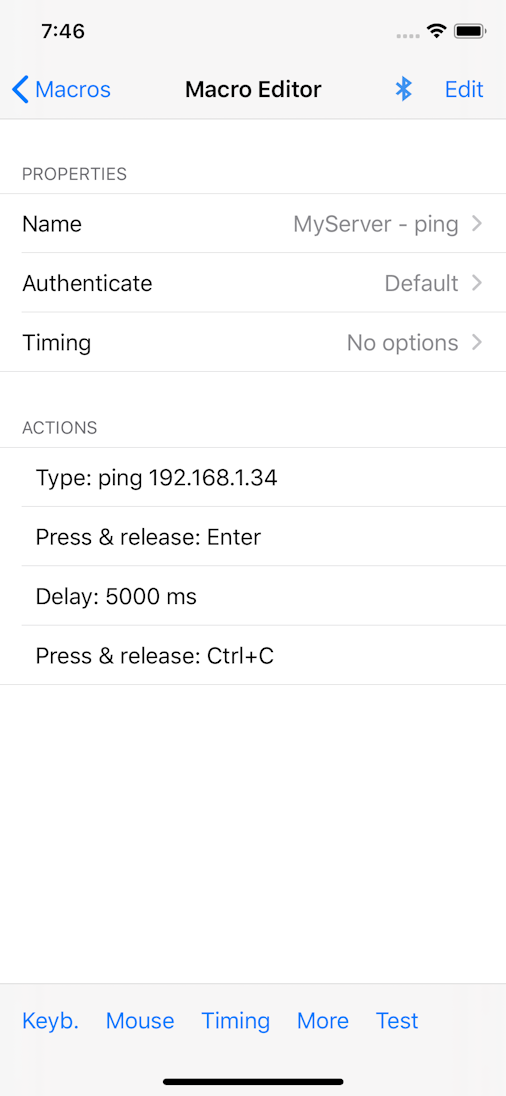
Task: Tap More in the bottom toolbar
Action: (323, 1021)
